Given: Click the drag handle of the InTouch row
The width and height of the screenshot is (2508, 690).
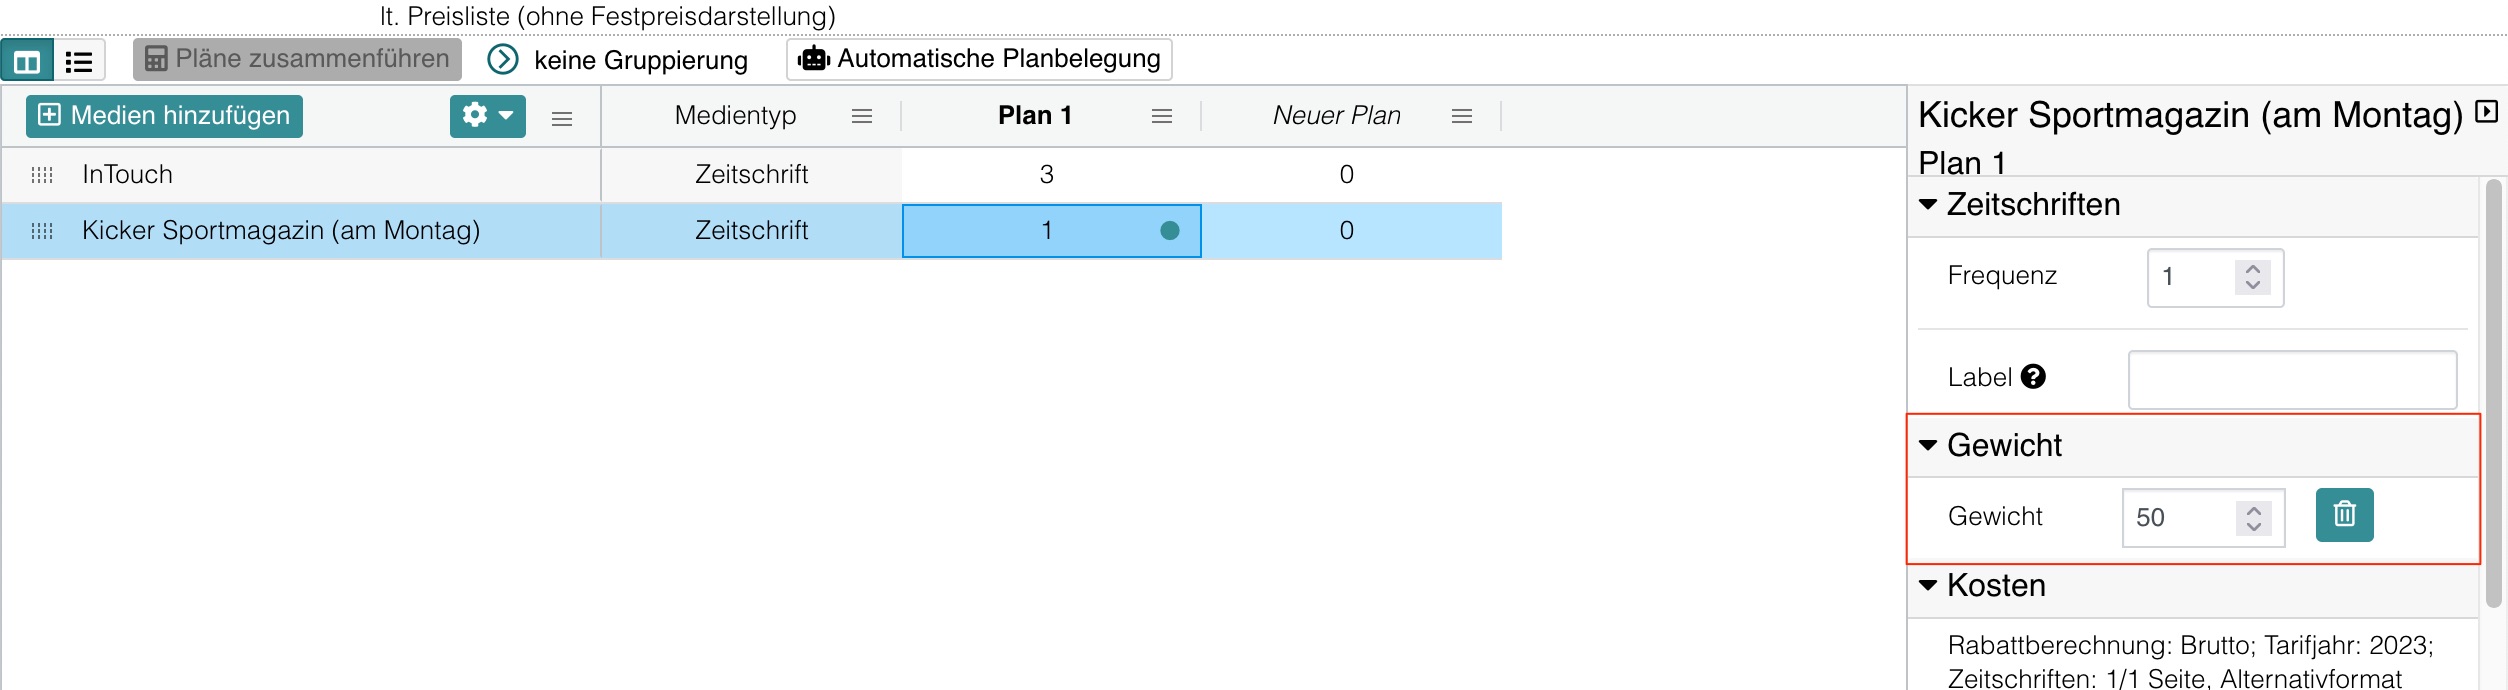Looking at the screenshot, I should 42,175.
